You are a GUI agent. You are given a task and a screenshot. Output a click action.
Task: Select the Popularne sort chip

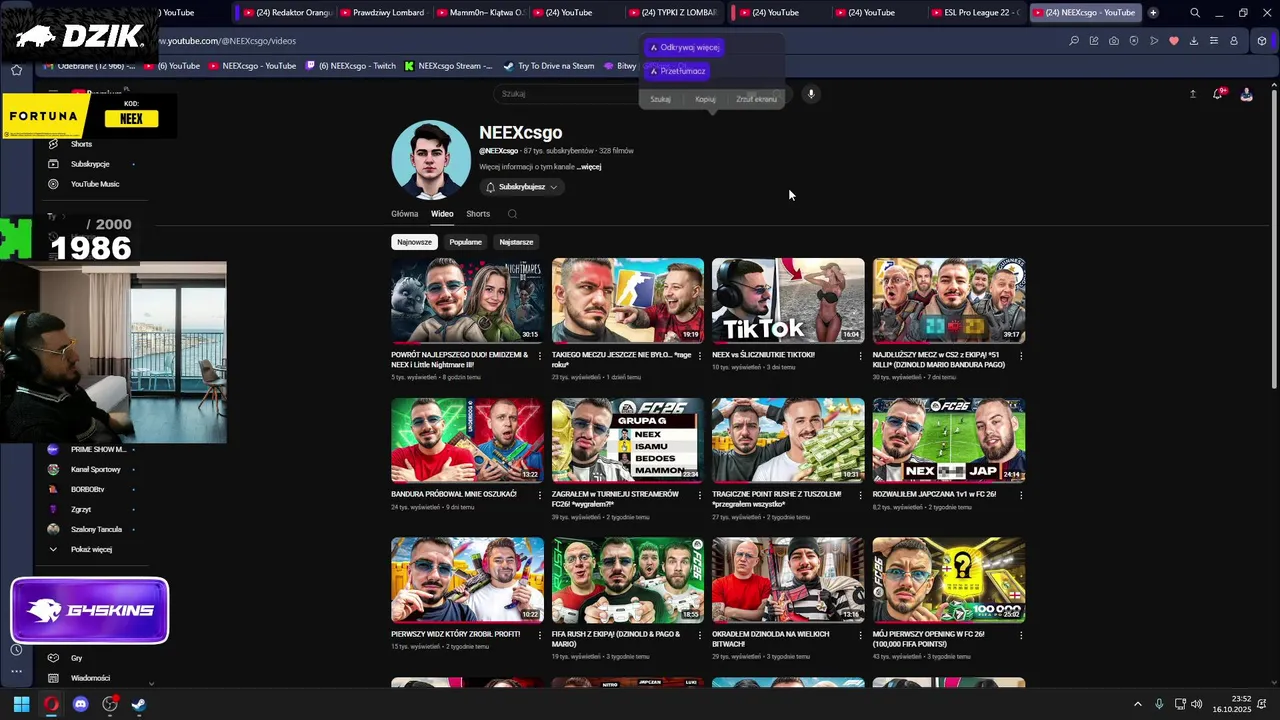coord(465,242)
